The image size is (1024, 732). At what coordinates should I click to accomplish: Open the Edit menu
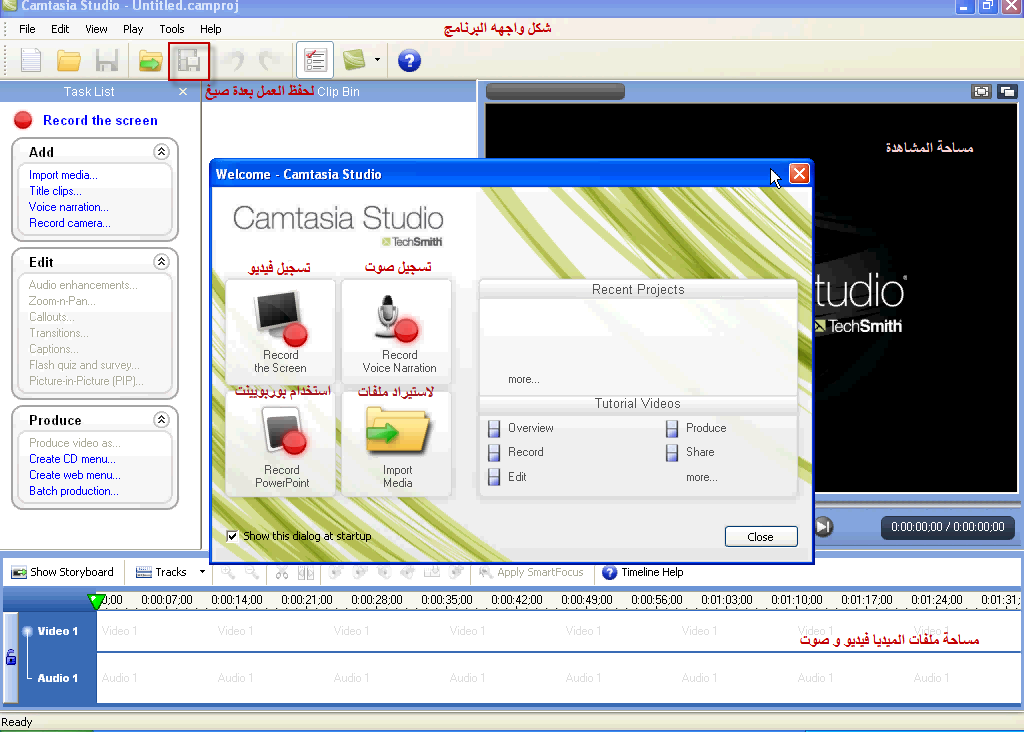[x=60, y=29]
